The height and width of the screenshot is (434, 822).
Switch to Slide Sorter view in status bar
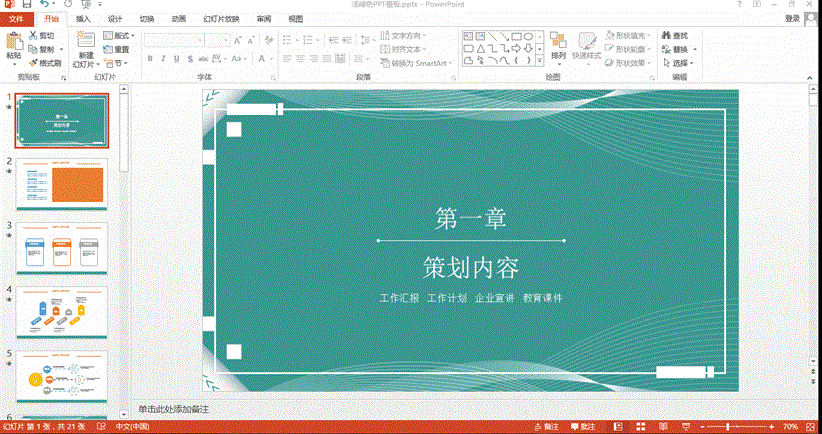pos(641,427)
